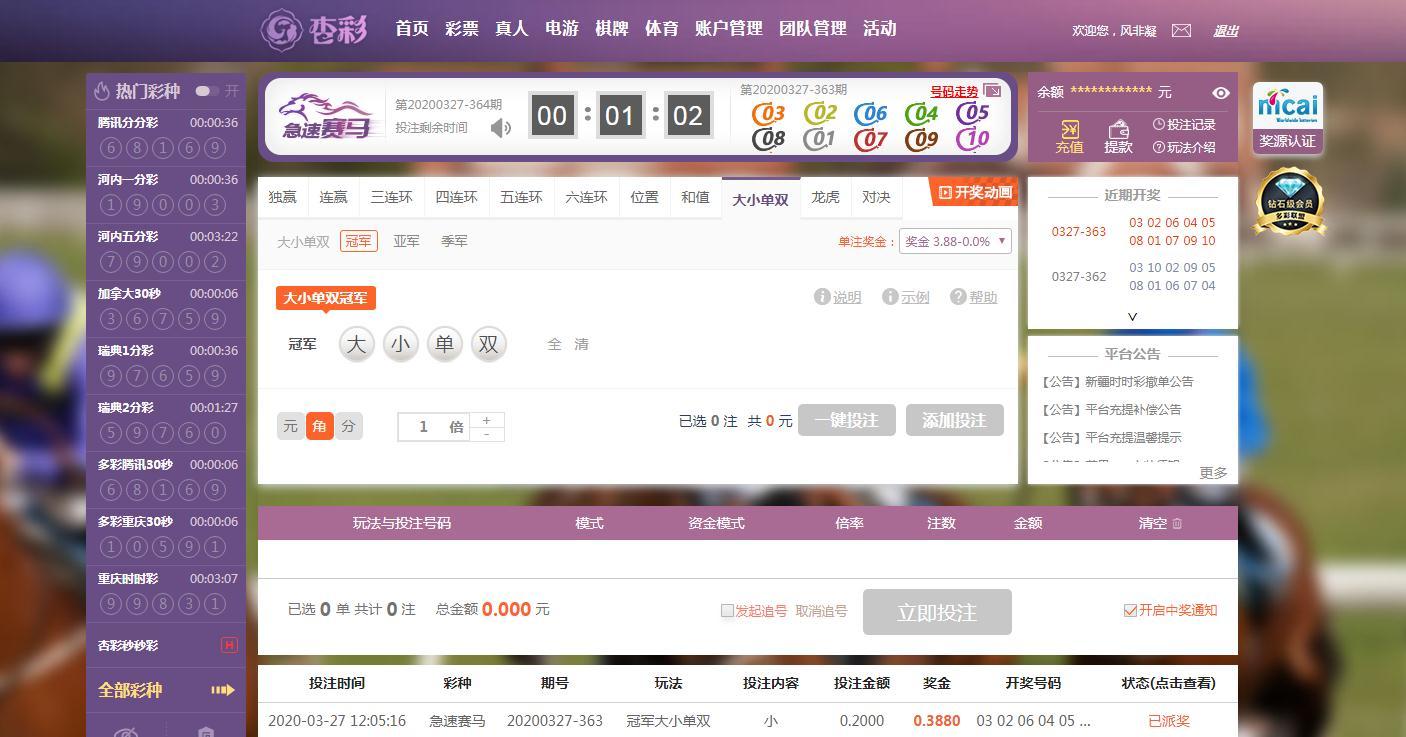The width and height of the screenshot is (1406, 737).
Task: Click 清 to clear selections
Action: [x=582, y=344]
